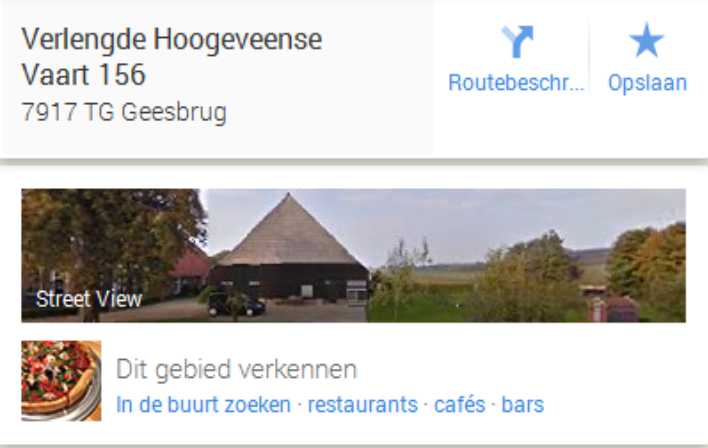Select the Opslaan text label
Image resolution: width=708 pixels, height=448 pixels.
pyautogui.click(x=647, y=83)
